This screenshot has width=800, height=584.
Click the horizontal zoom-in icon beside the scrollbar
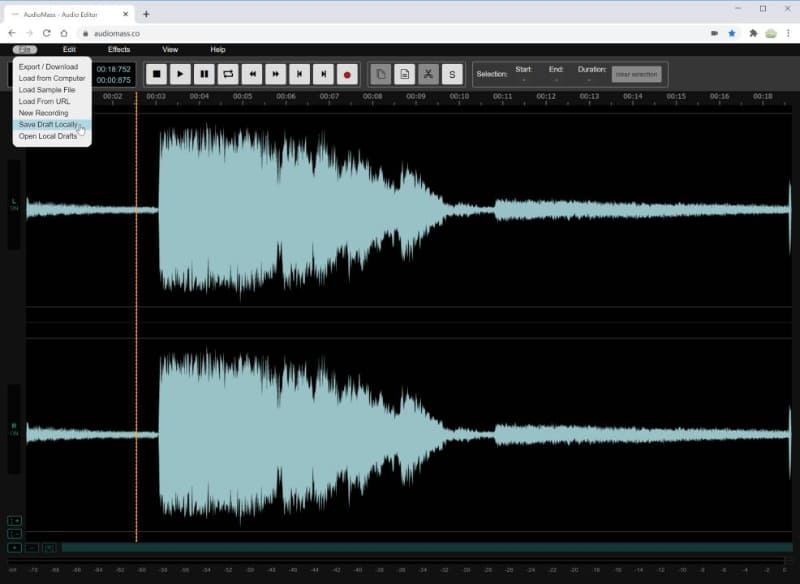tap(14, 548)
